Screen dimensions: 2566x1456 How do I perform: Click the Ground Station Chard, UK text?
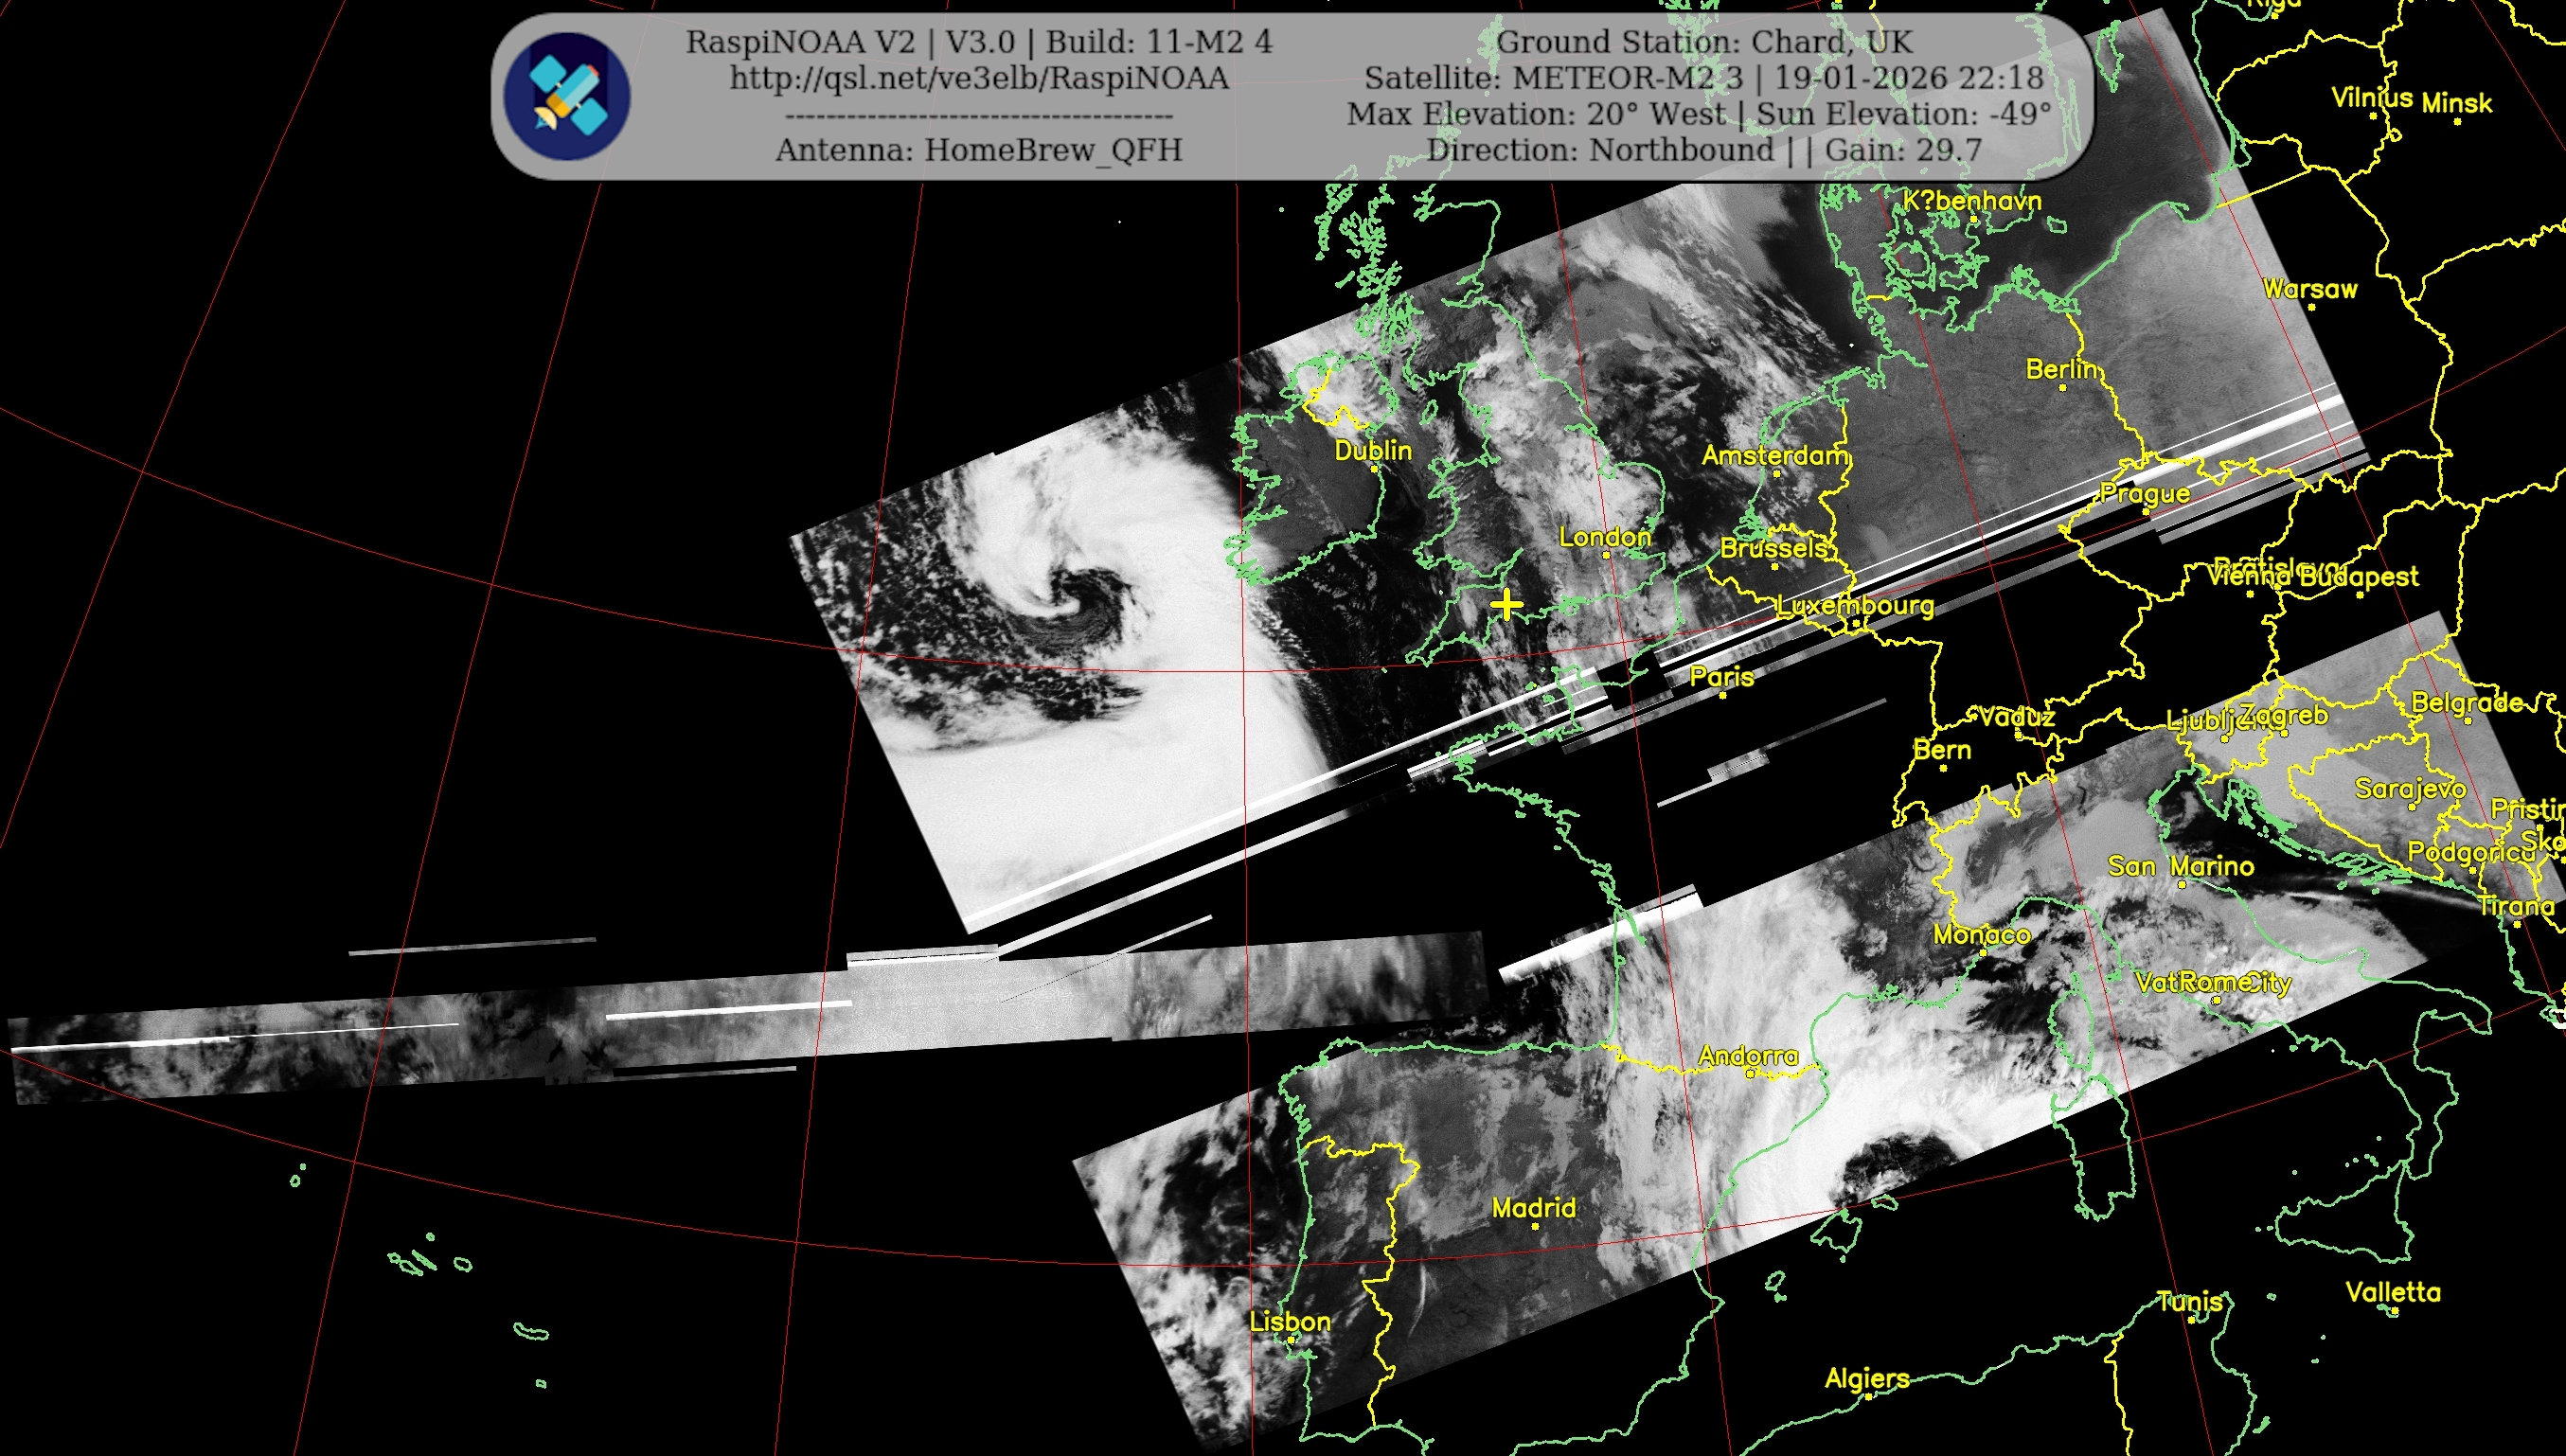pyautogui.click(x=1703, y=42)
